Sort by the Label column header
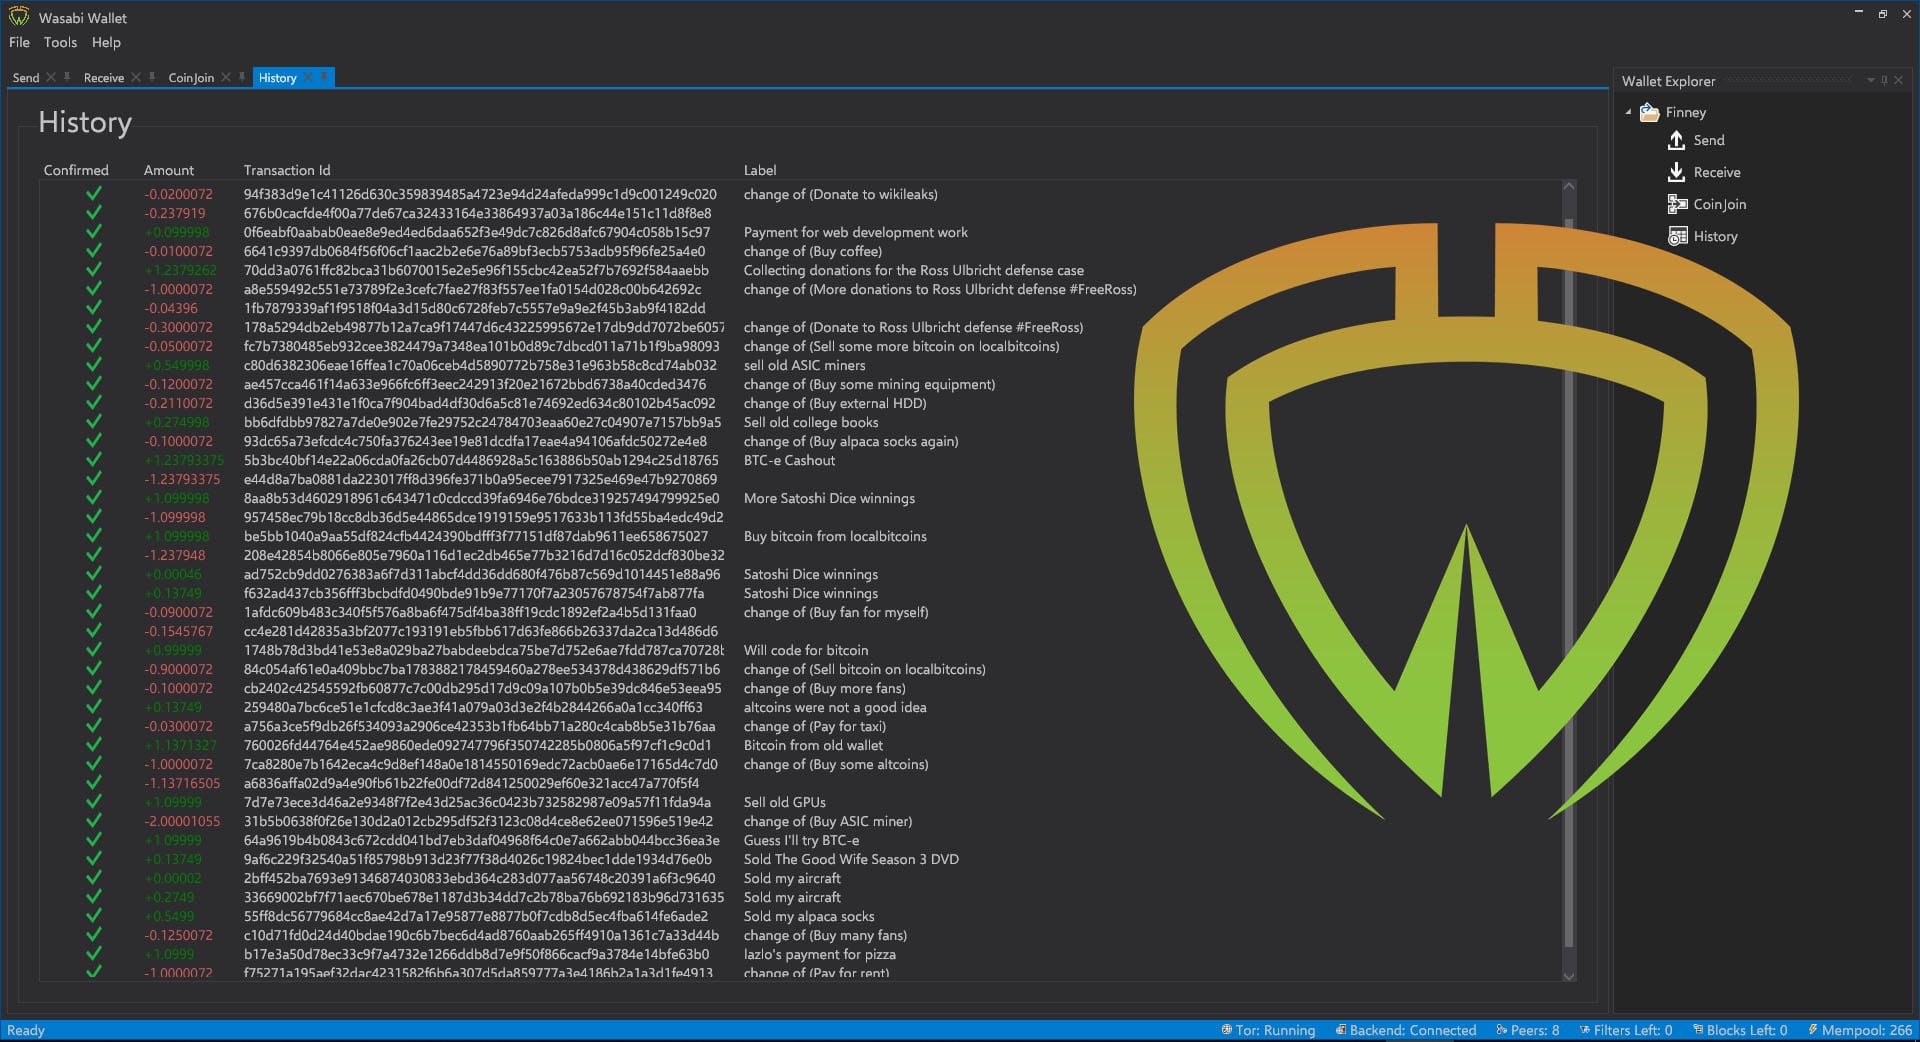Screen dimensions: 1920x1042 point(760,170)
